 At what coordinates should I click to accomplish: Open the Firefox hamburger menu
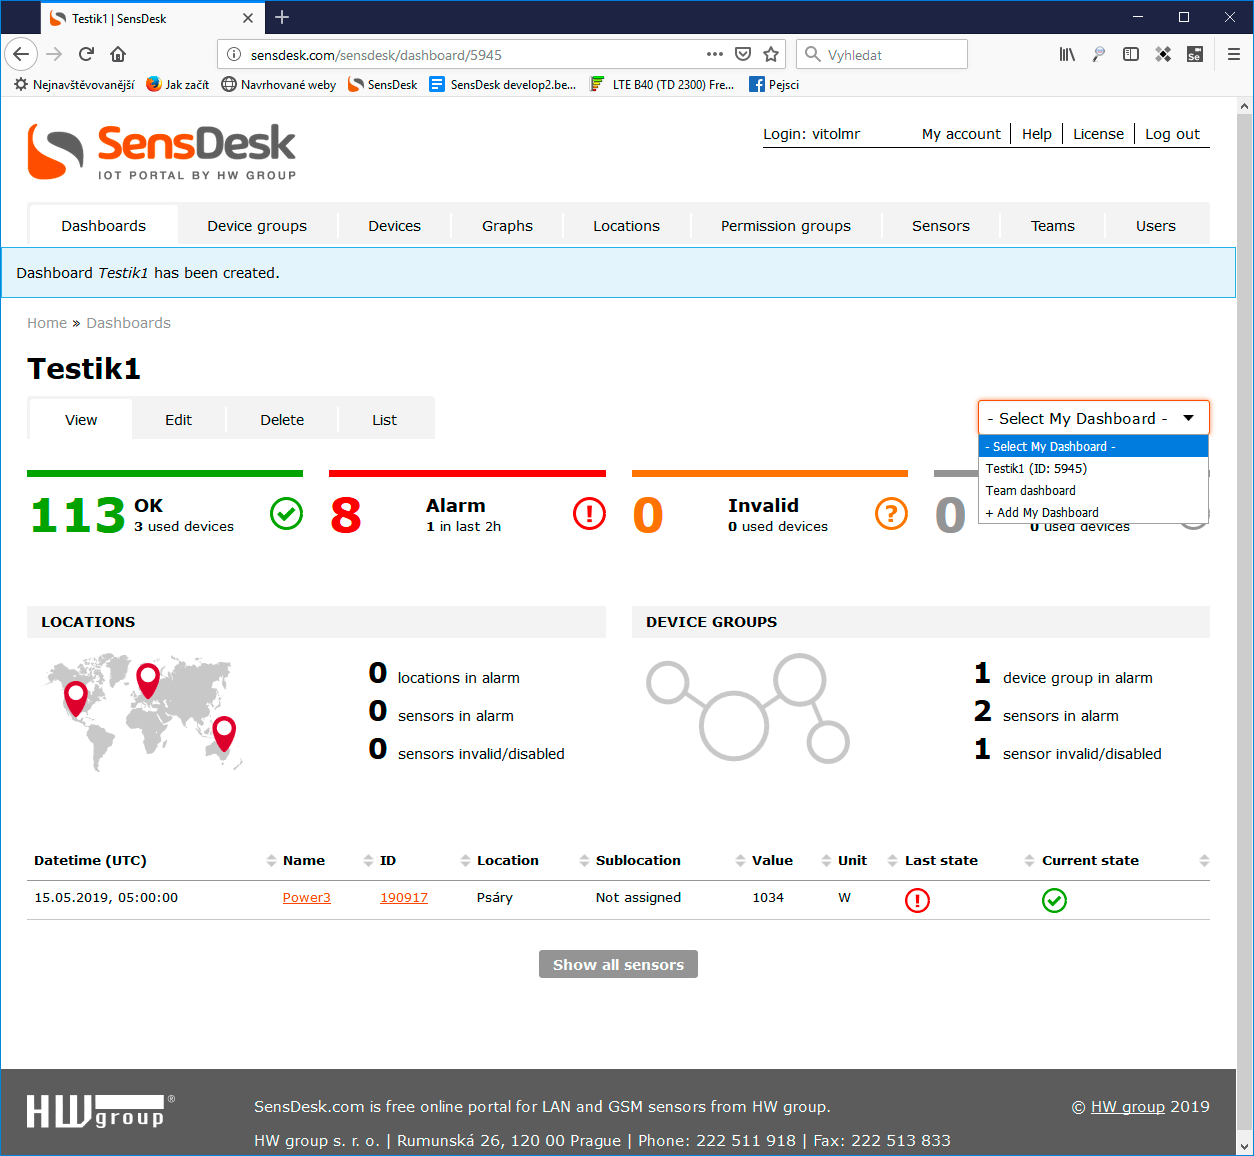point(1234,54)
